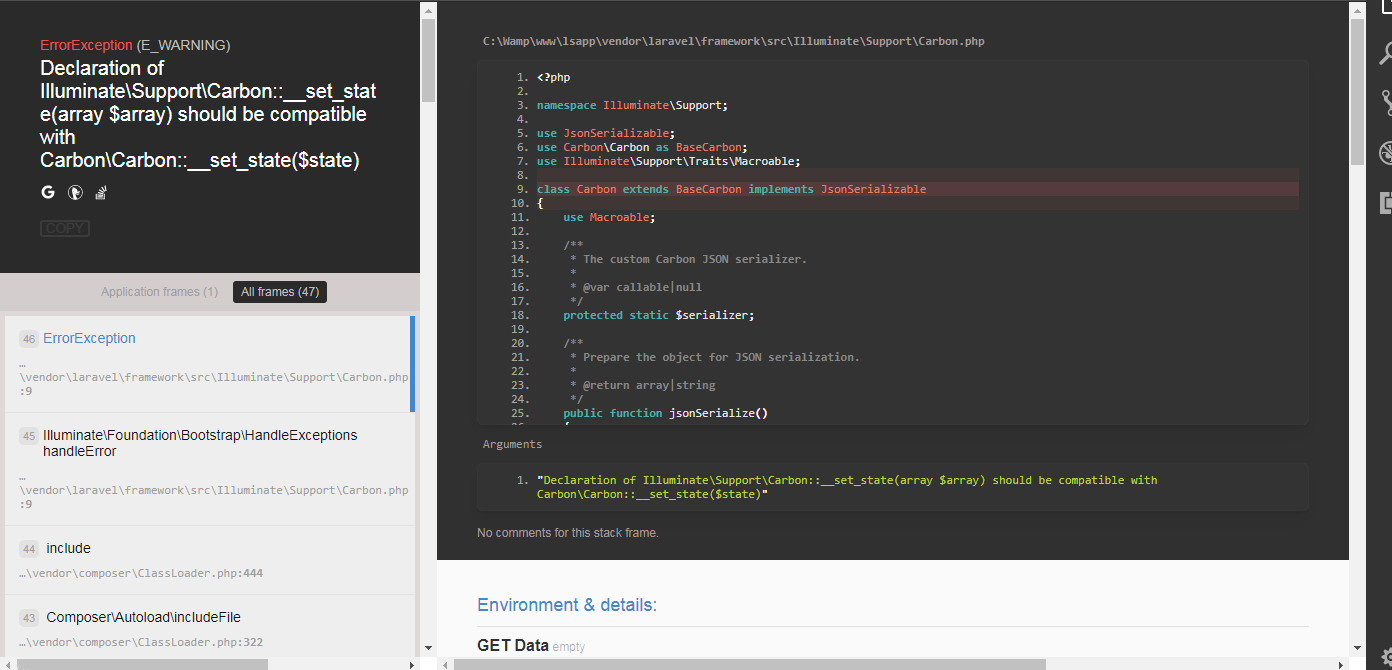The image size is (1392, 670).
Task: Click the COPY button under the error message
Action: [x=65, y=228]
